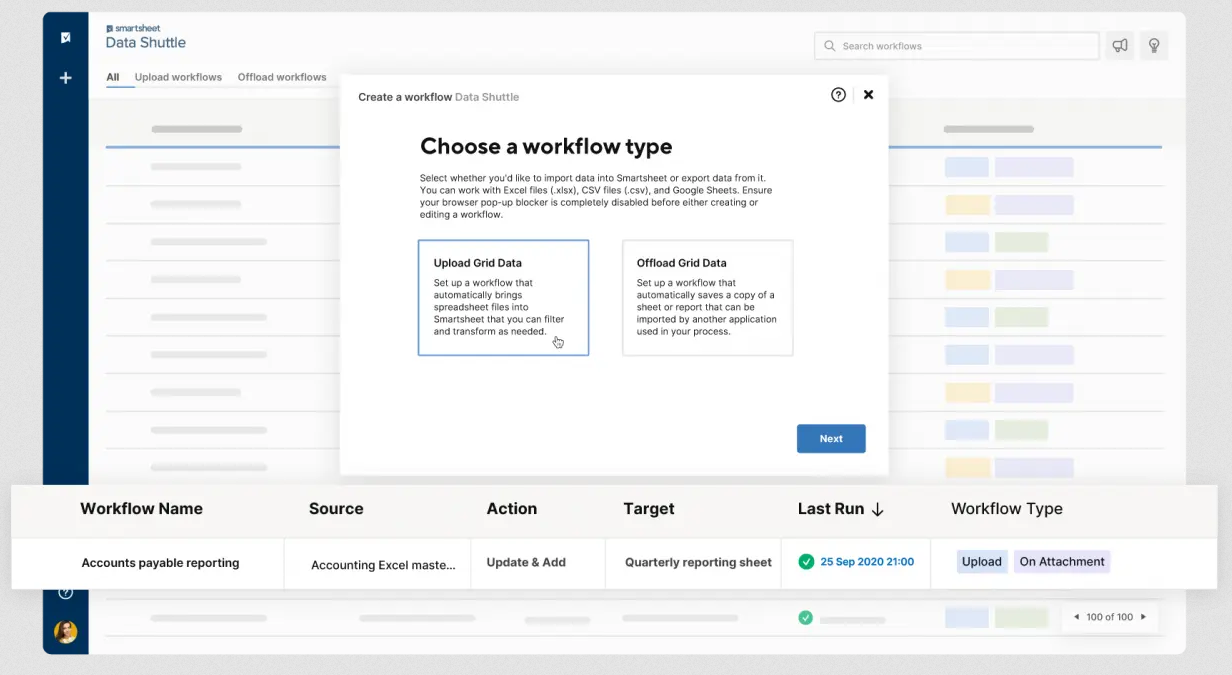Close the Create a workflow dialog
Image resolution: width=1232 pixels, height=675 pixels.
[868, 95]
